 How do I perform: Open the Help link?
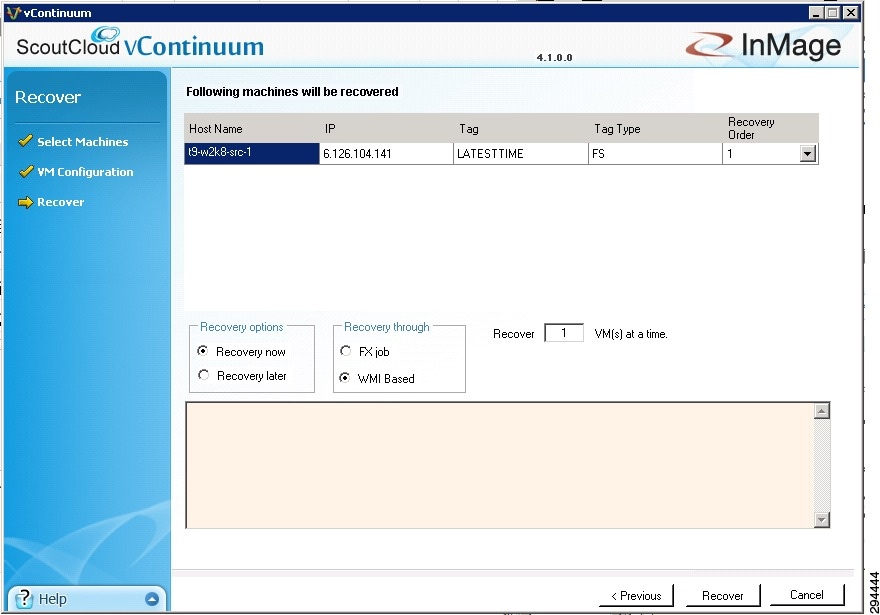point(53,599)
